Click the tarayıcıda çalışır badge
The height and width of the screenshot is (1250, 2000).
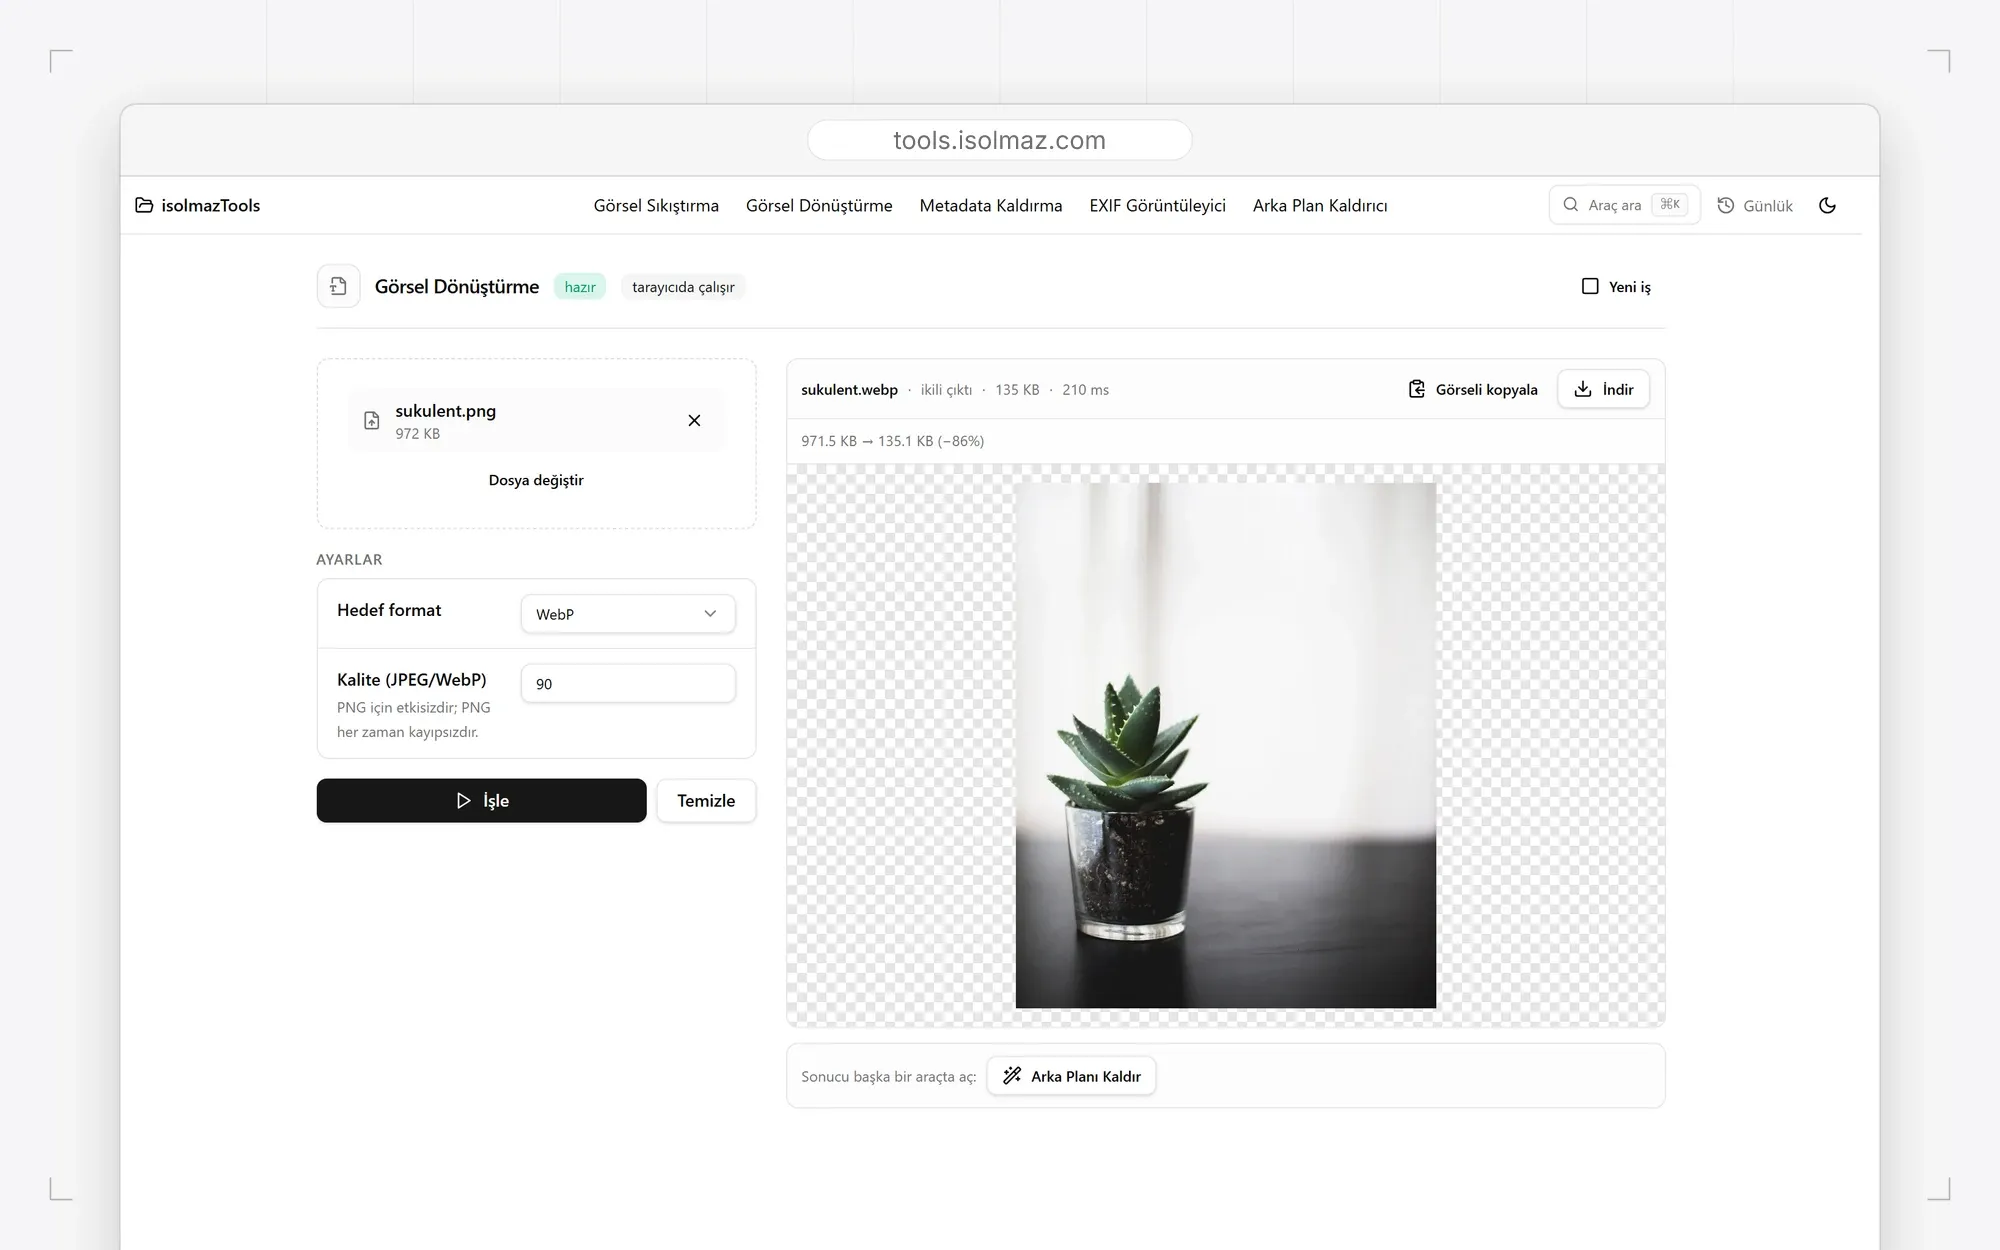coord(683,287)
